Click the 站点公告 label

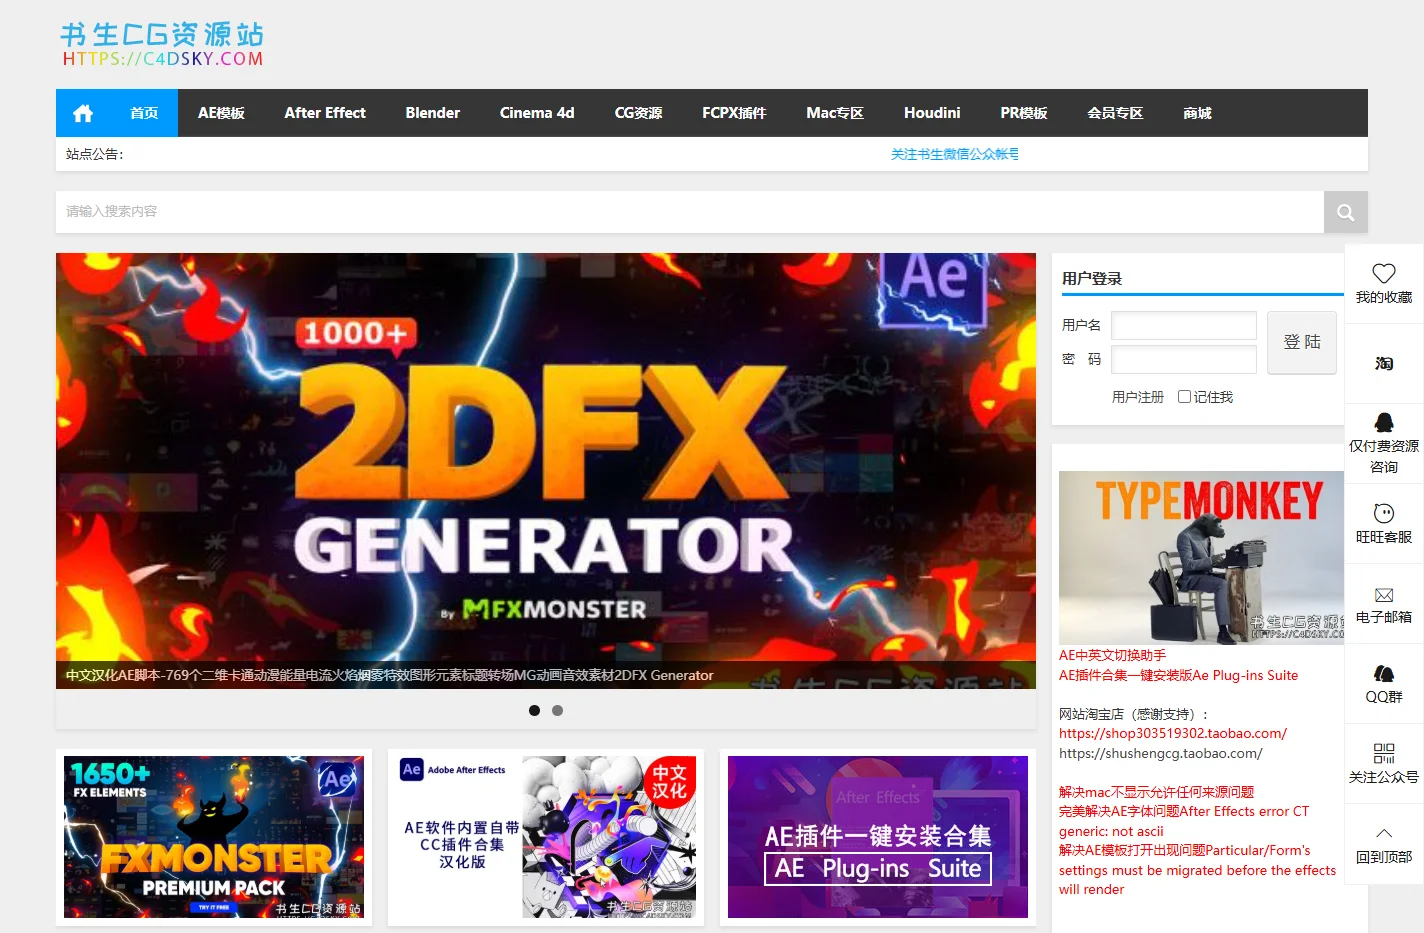pyautogui.click(x=95, y=154)
